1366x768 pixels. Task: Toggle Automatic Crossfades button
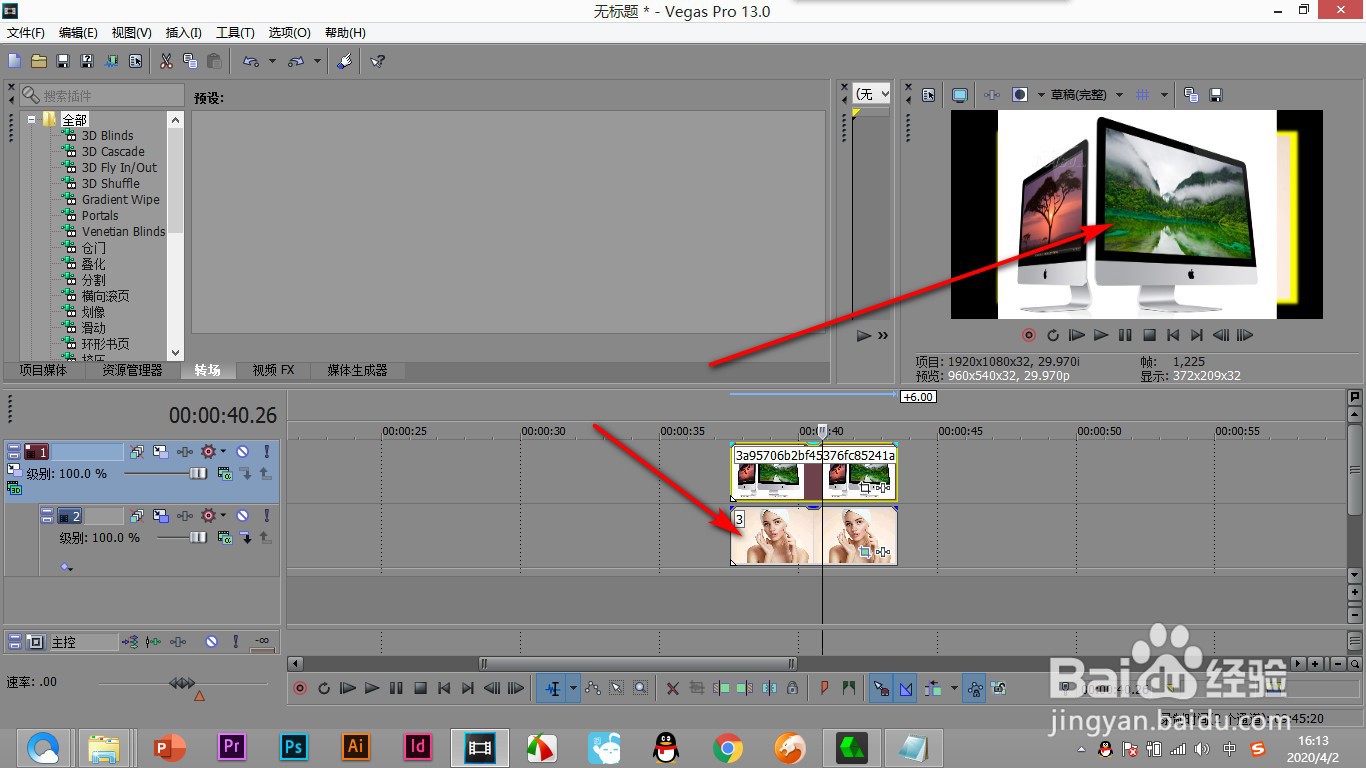point(905,688)
